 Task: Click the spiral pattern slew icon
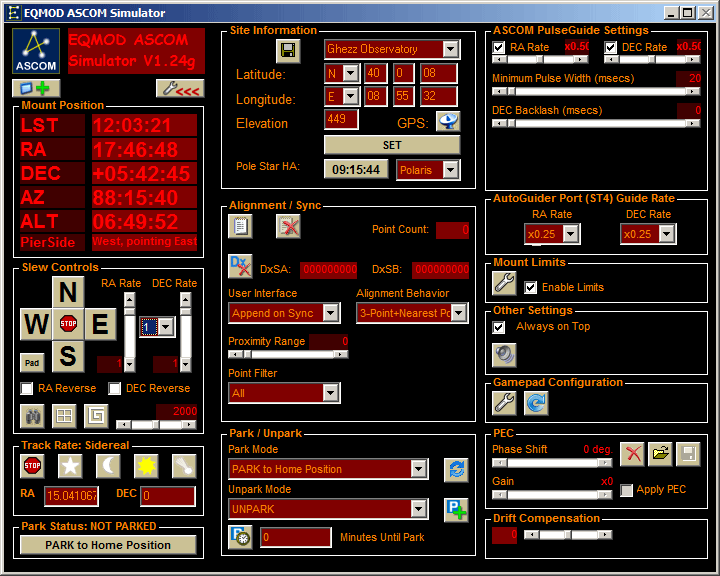96,416
